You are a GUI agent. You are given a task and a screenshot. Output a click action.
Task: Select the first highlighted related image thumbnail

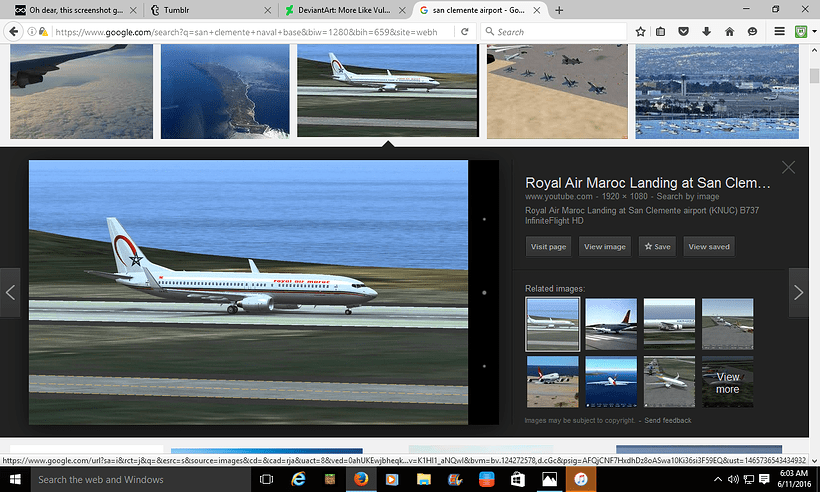pos(552,324)
